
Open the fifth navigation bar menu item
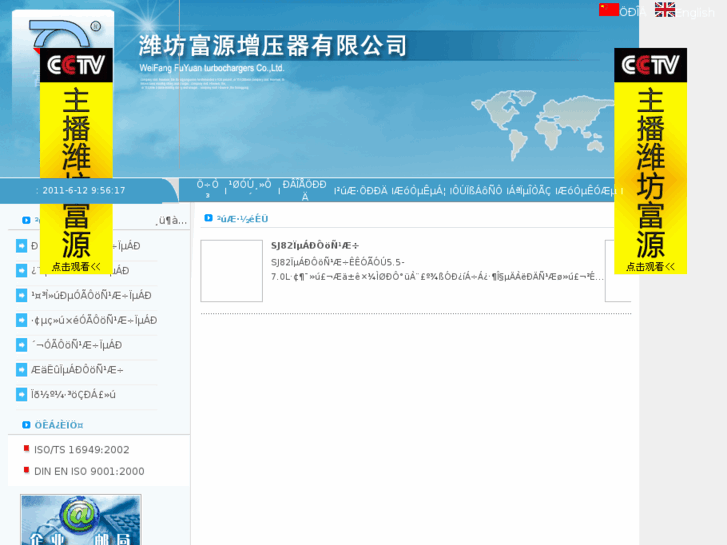[x=419, y=191]
